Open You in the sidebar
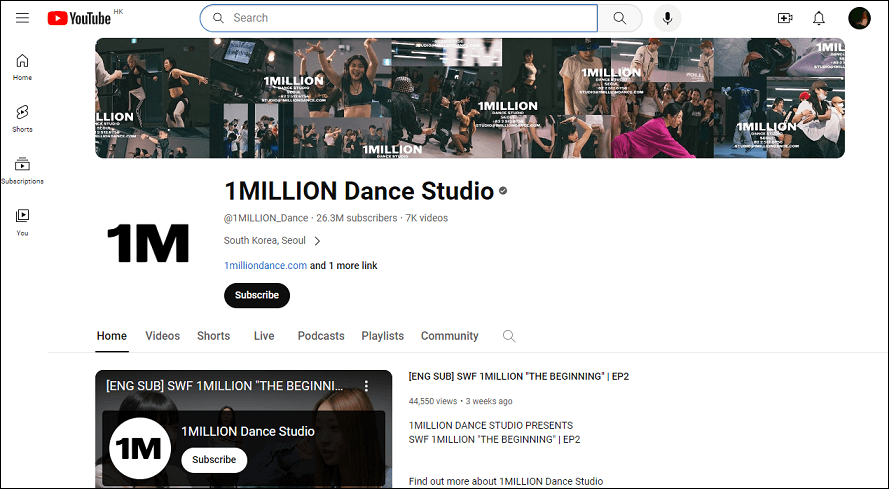Screen dimensions: 889x489 click(x=22, y=222)
